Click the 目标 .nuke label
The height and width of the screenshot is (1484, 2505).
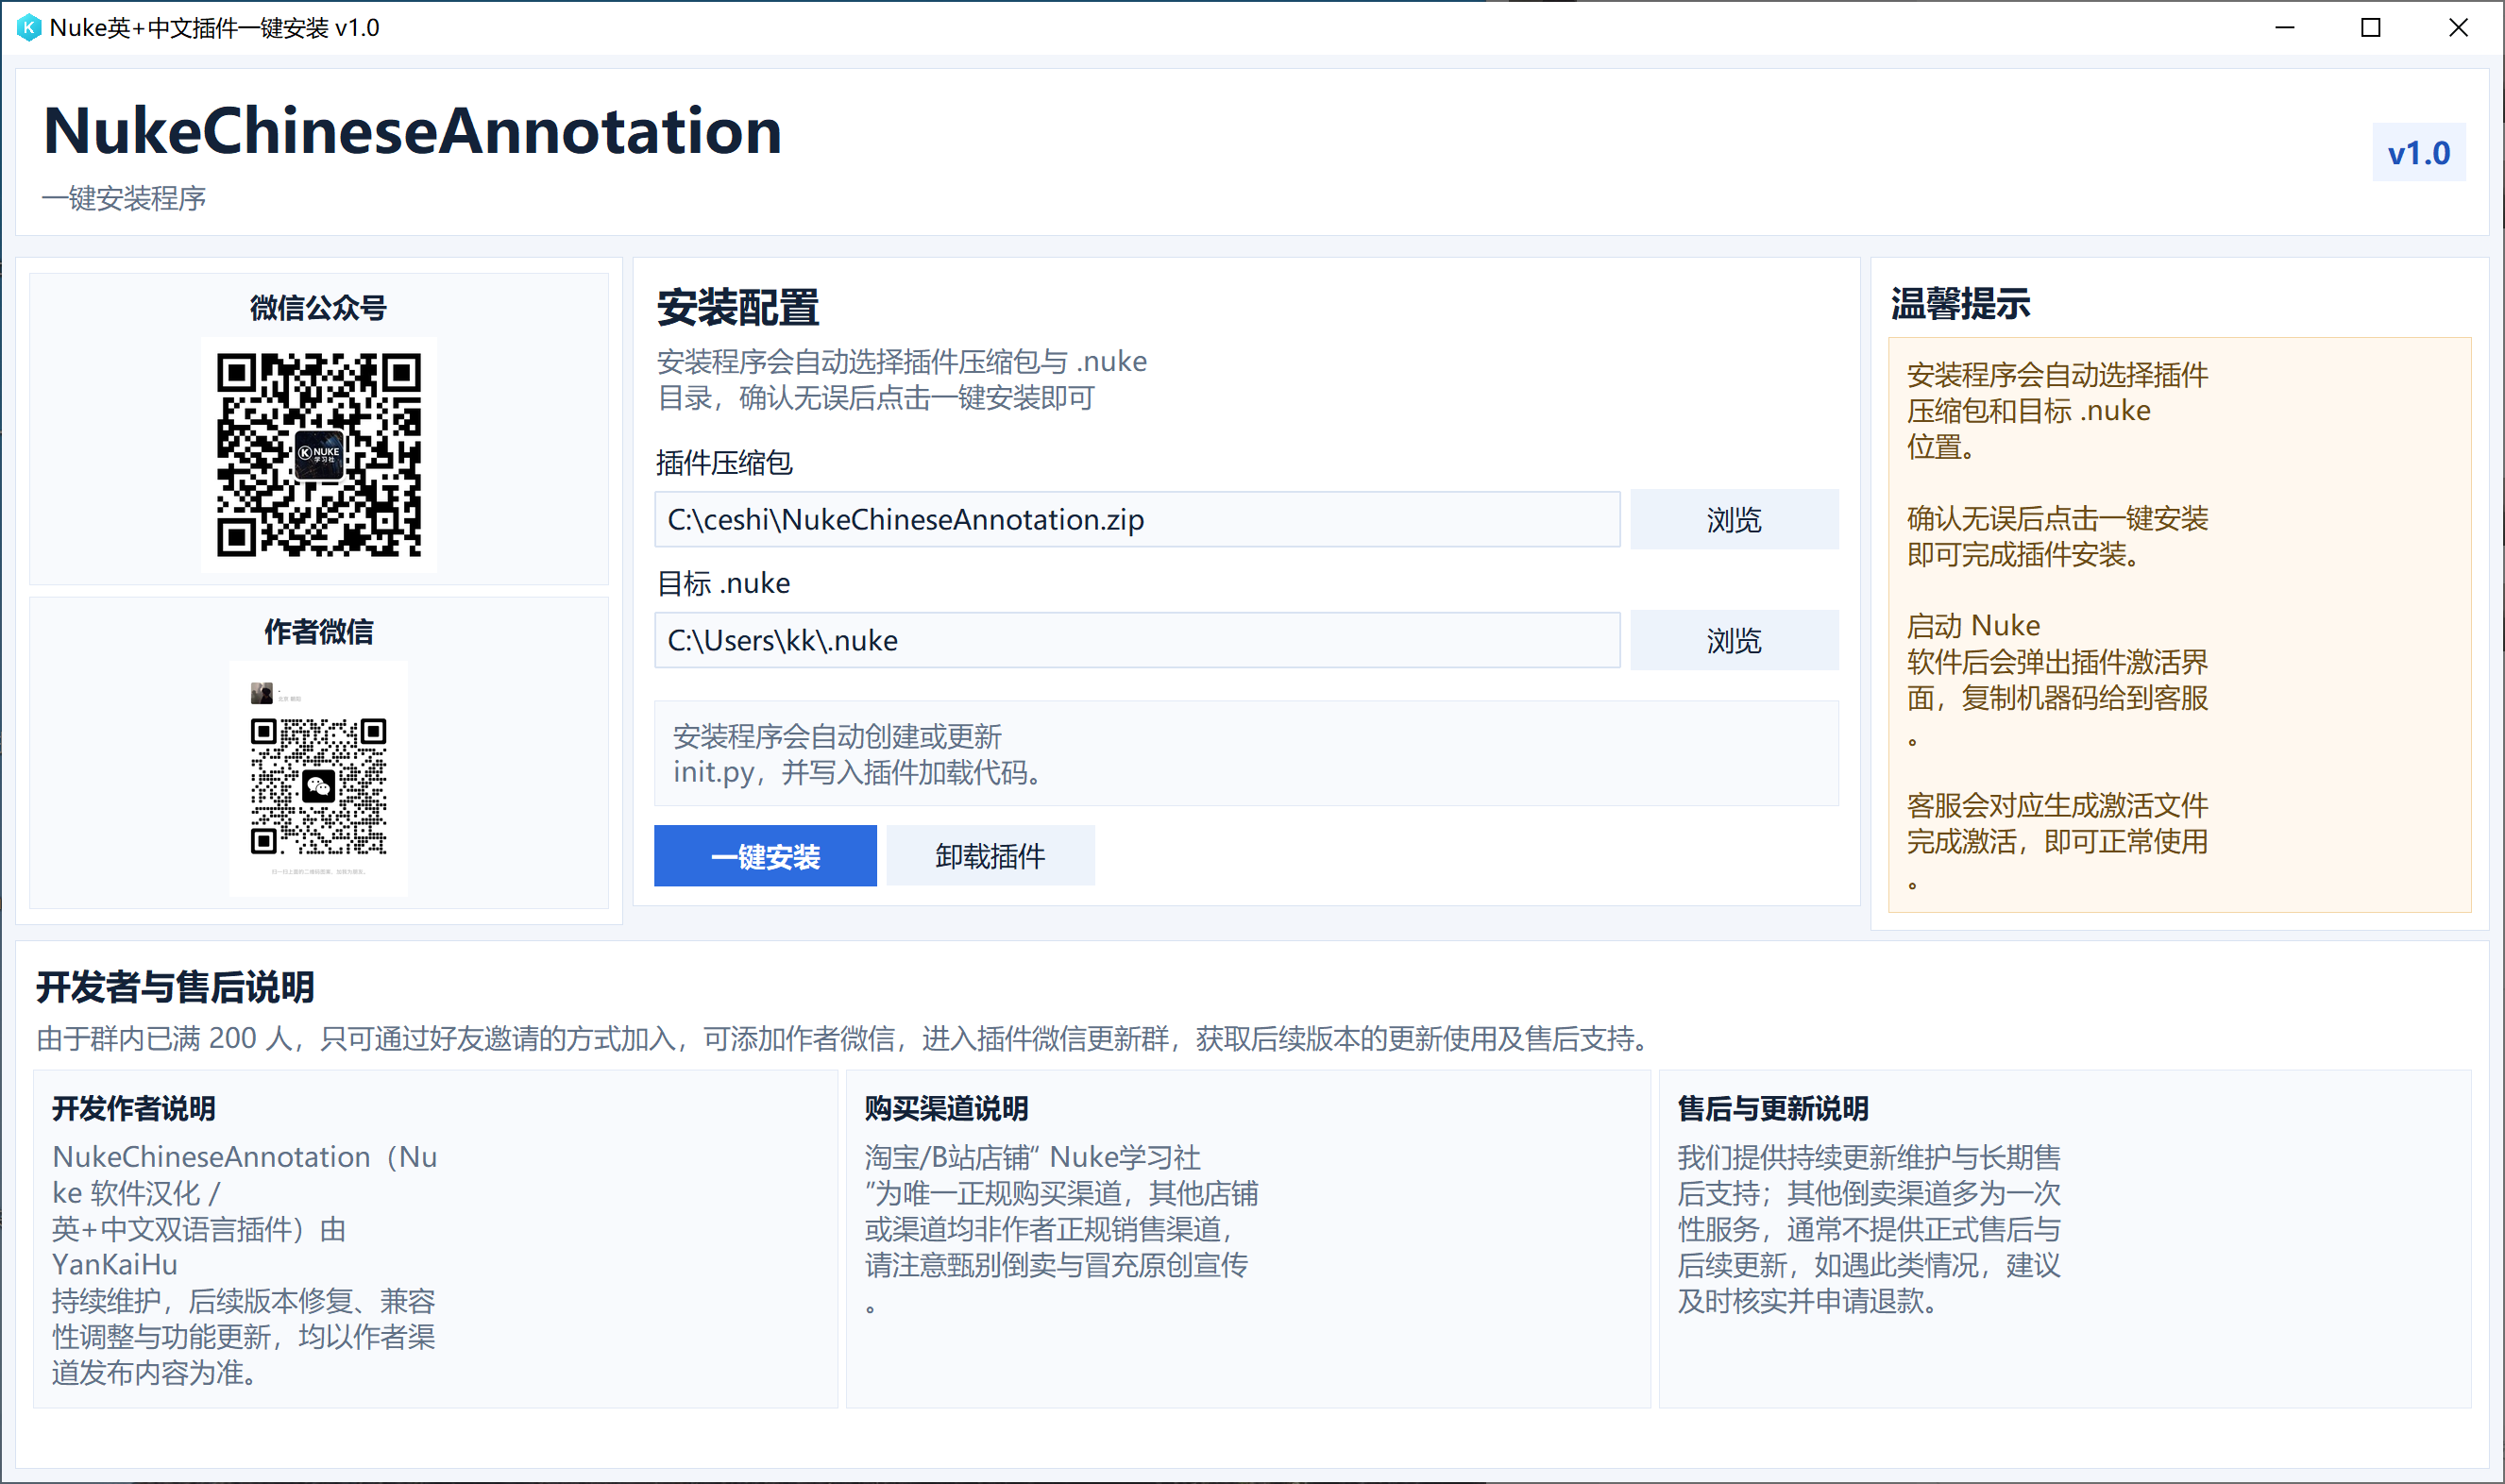[x=723, y=583]
